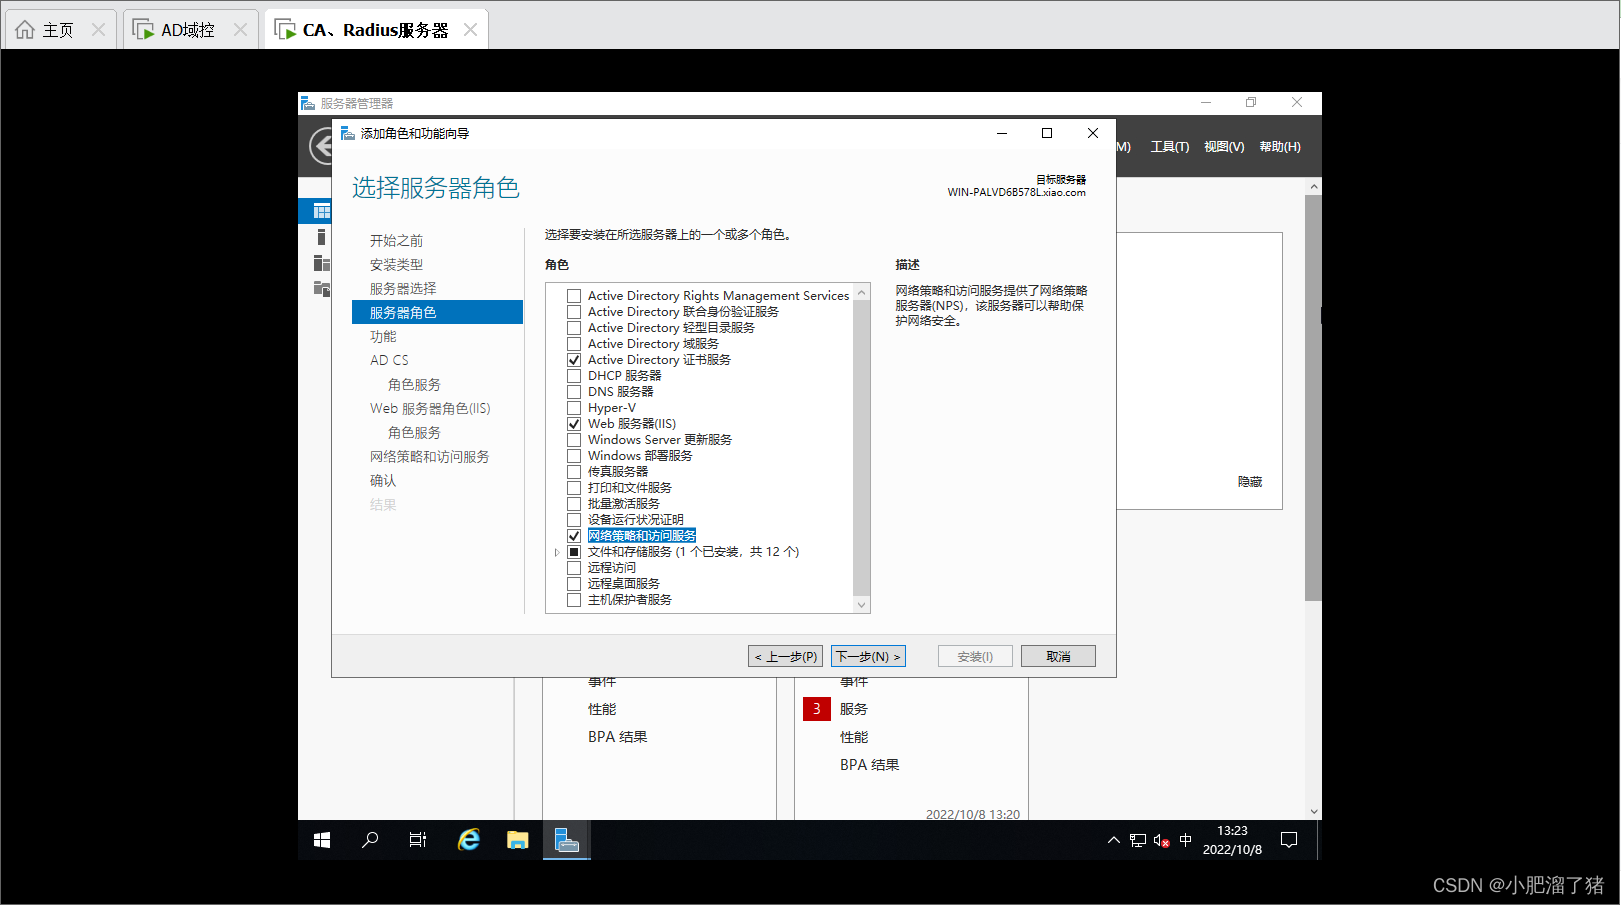Go to AD CS wizard step
1621x905 pixels.
pyautogui.click(x=389, y=361)
